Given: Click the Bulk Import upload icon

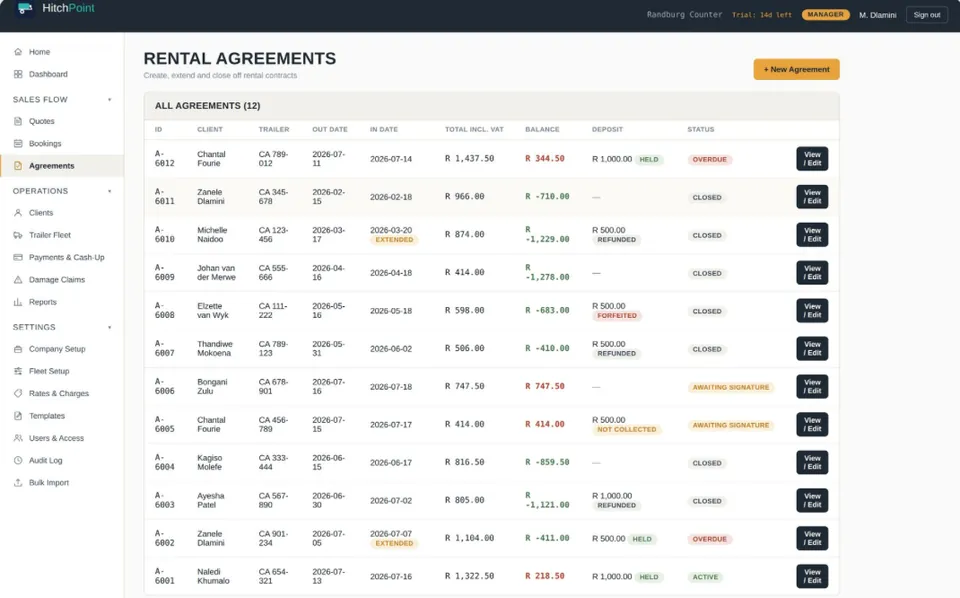Looking at the screenshot, I should 18,482.
